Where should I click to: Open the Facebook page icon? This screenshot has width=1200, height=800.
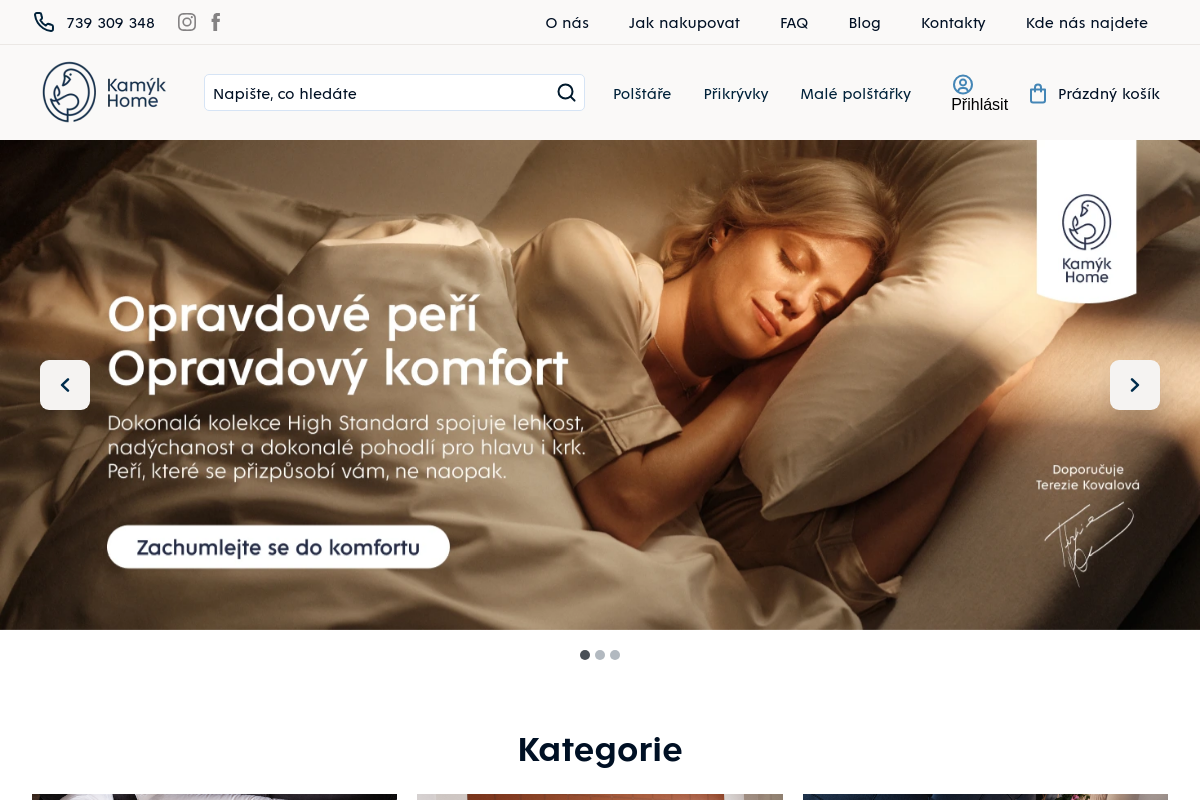(x=216, y=22)
